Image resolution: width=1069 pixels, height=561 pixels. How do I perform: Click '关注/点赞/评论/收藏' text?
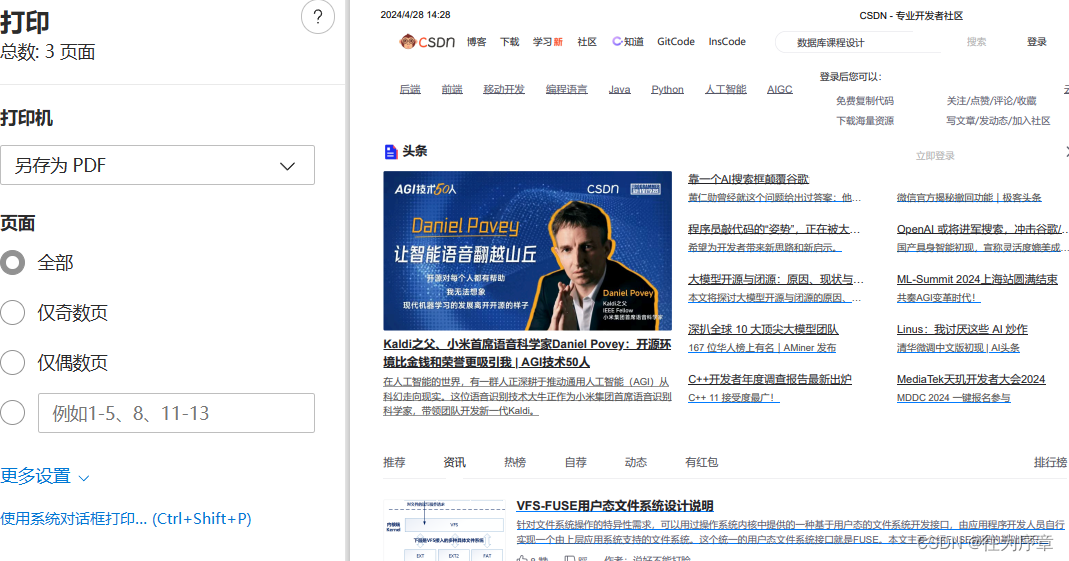[x=991, y=101]
